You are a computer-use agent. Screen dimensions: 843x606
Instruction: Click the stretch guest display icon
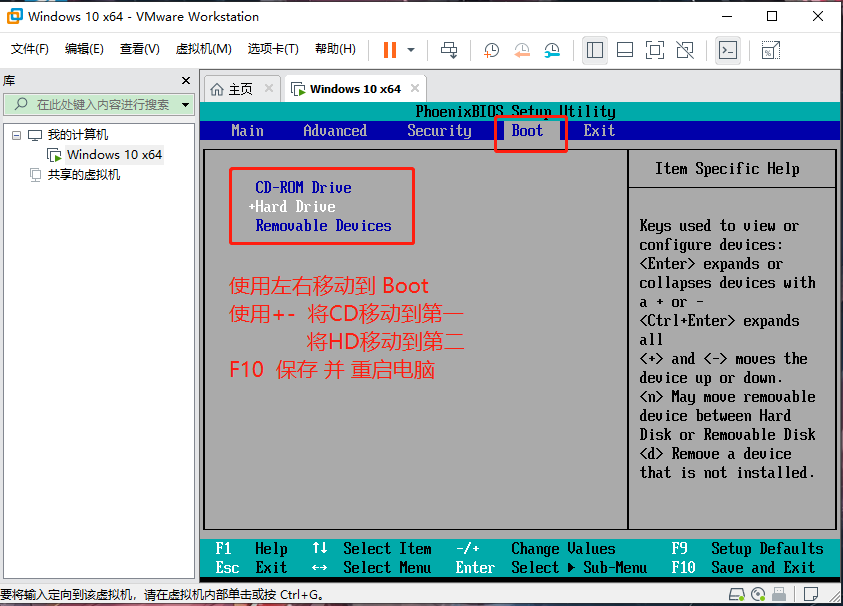[x=770, y=50]
